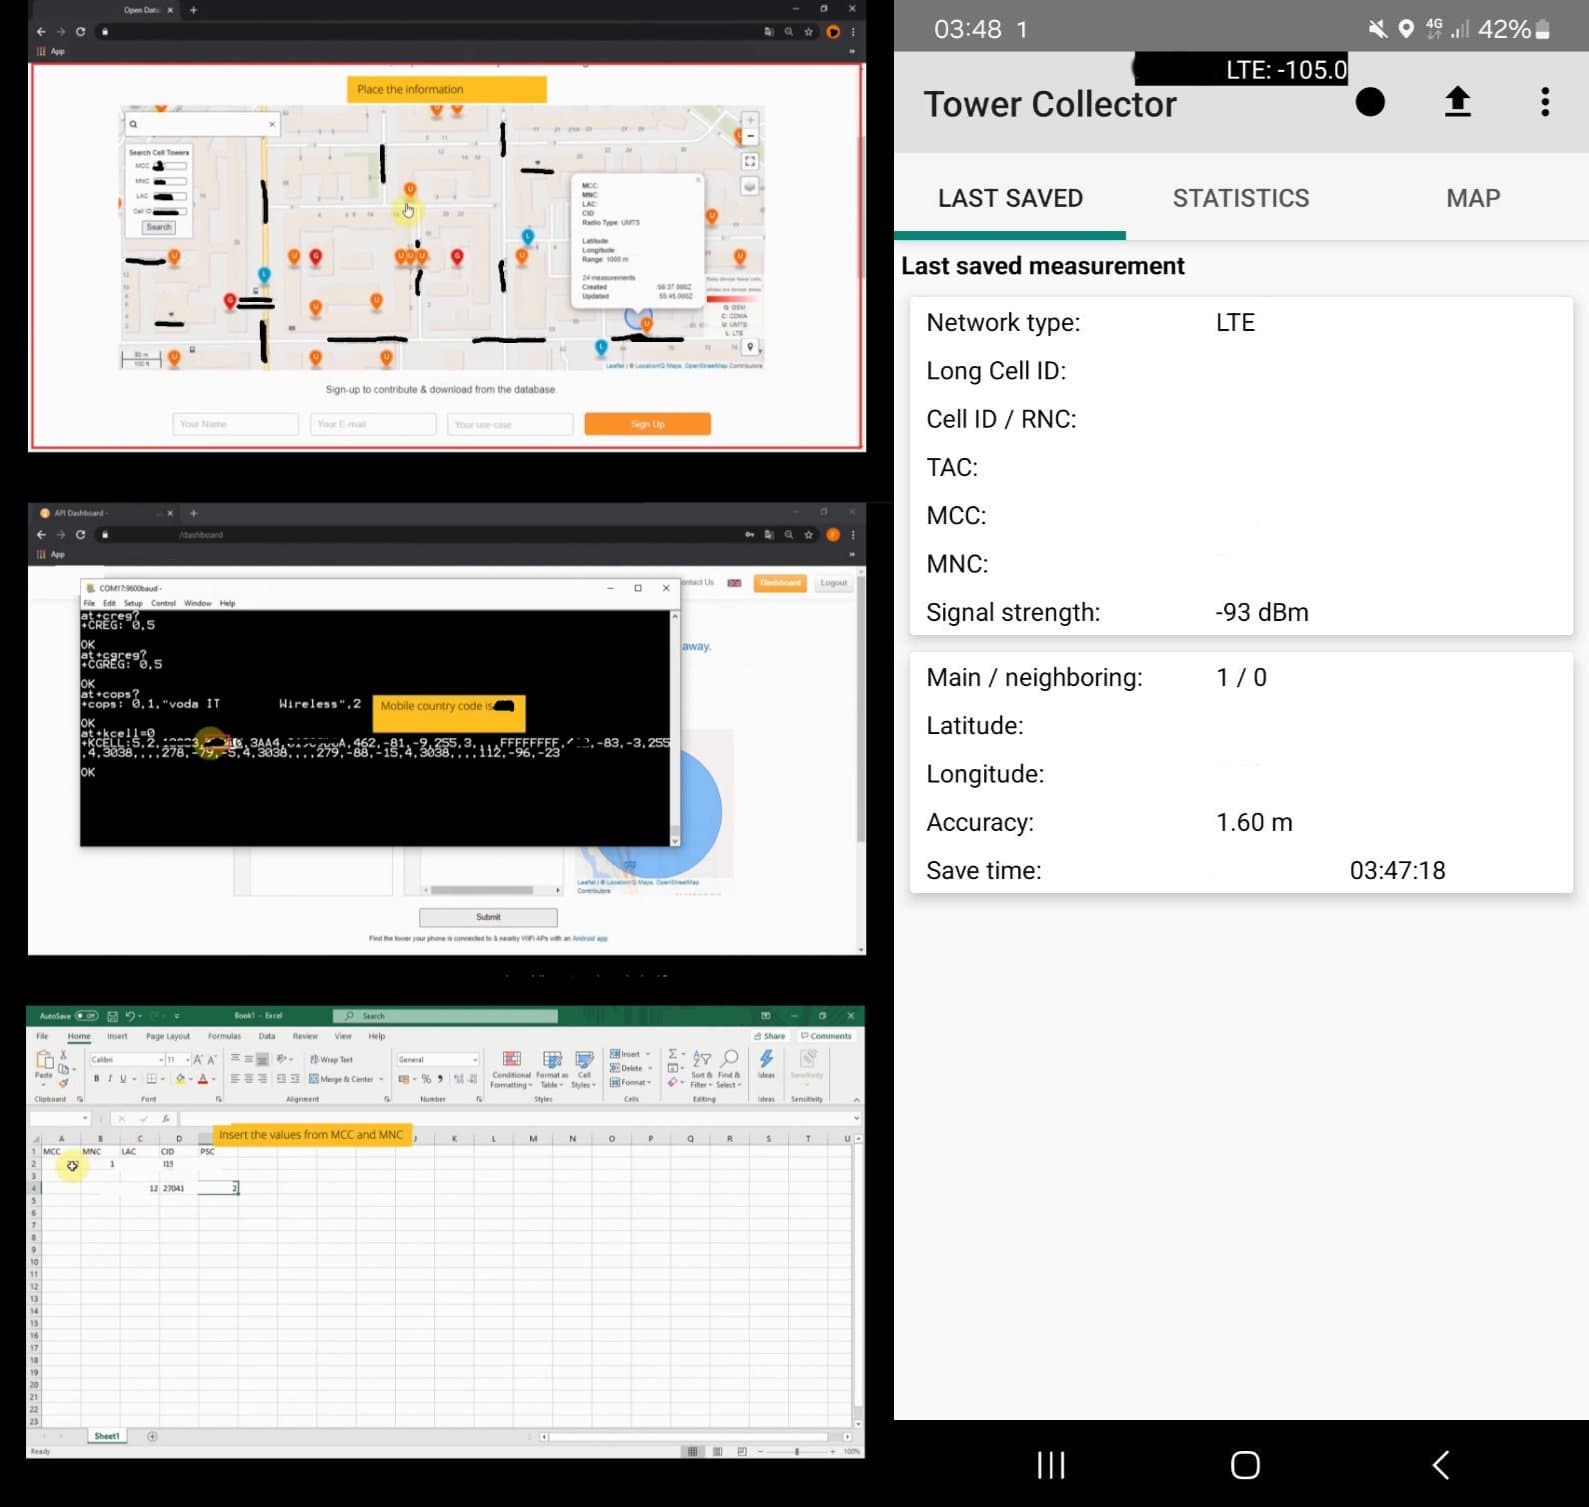
Task: Click the Search button under Search Cell Towers
Action: click(x=159, y=227)
